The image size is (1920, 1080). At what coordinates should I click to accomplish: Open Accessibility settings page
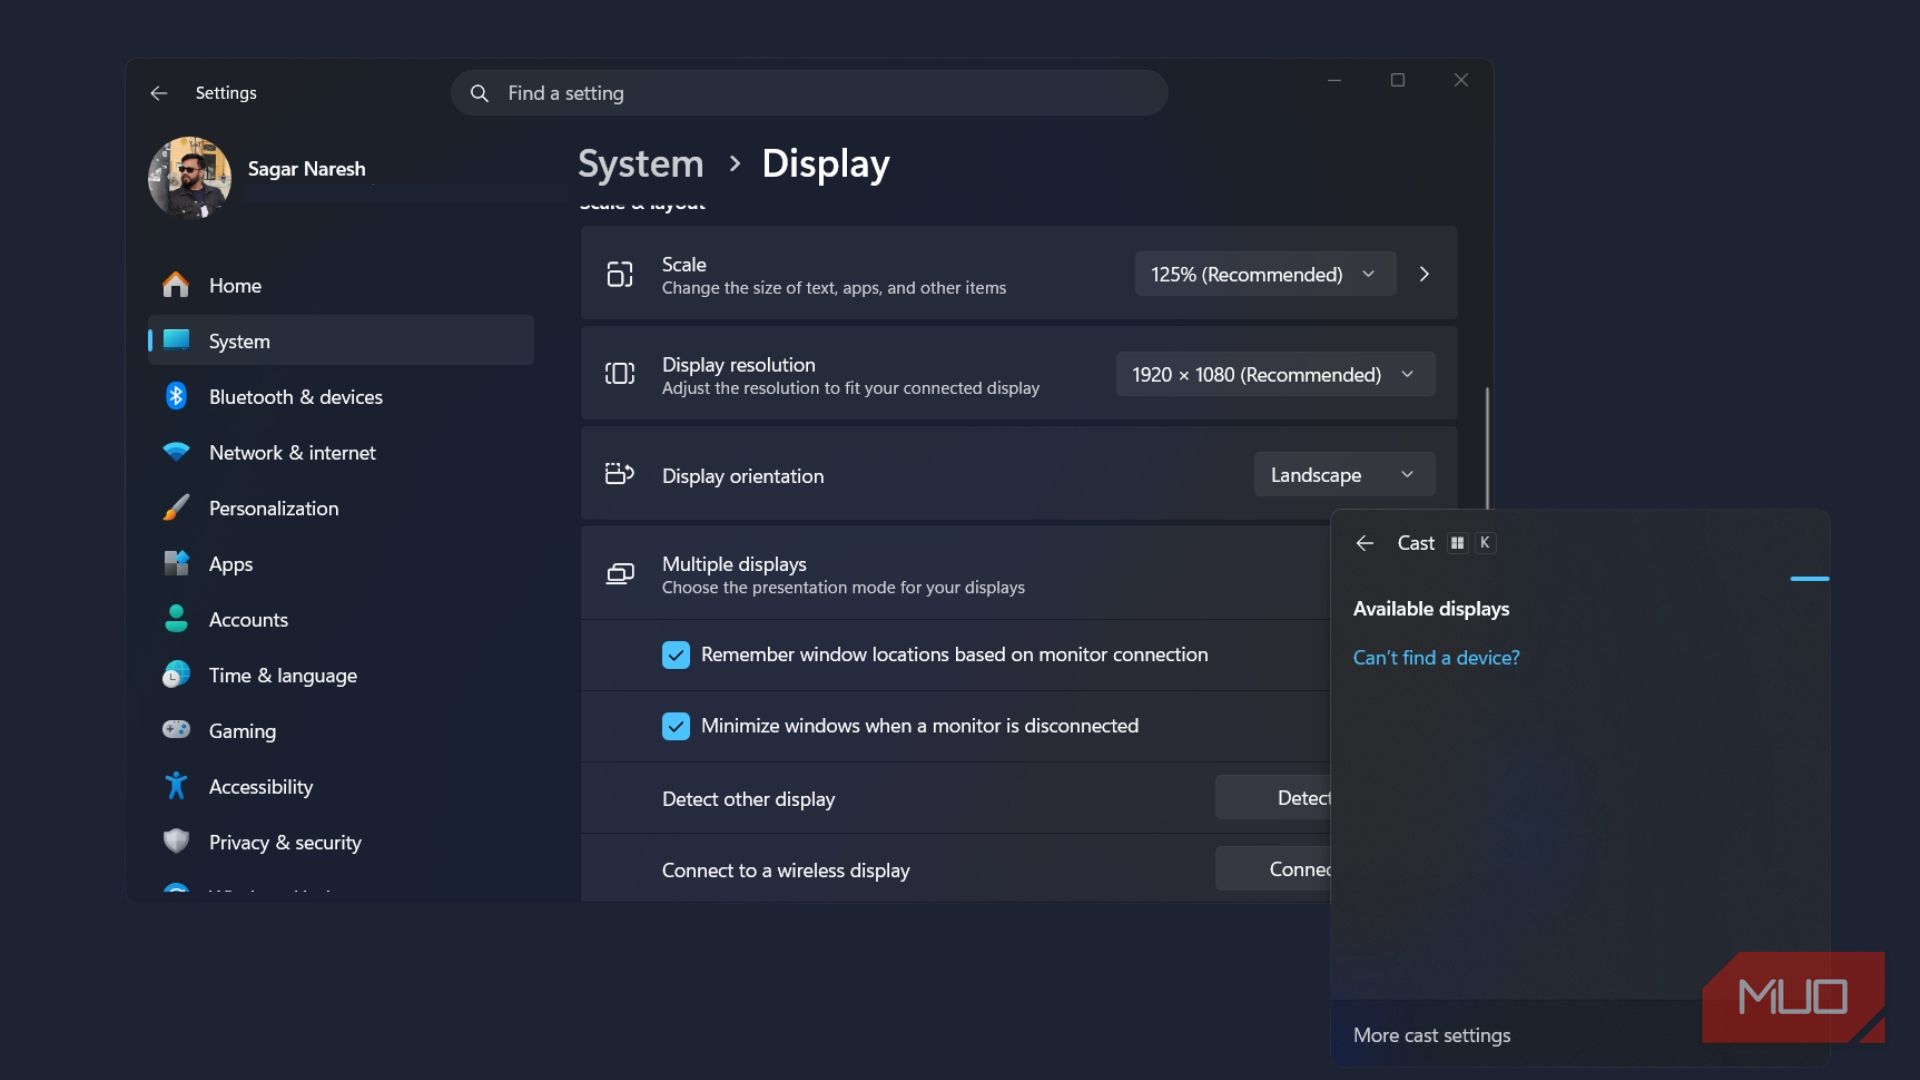[341, 787]
